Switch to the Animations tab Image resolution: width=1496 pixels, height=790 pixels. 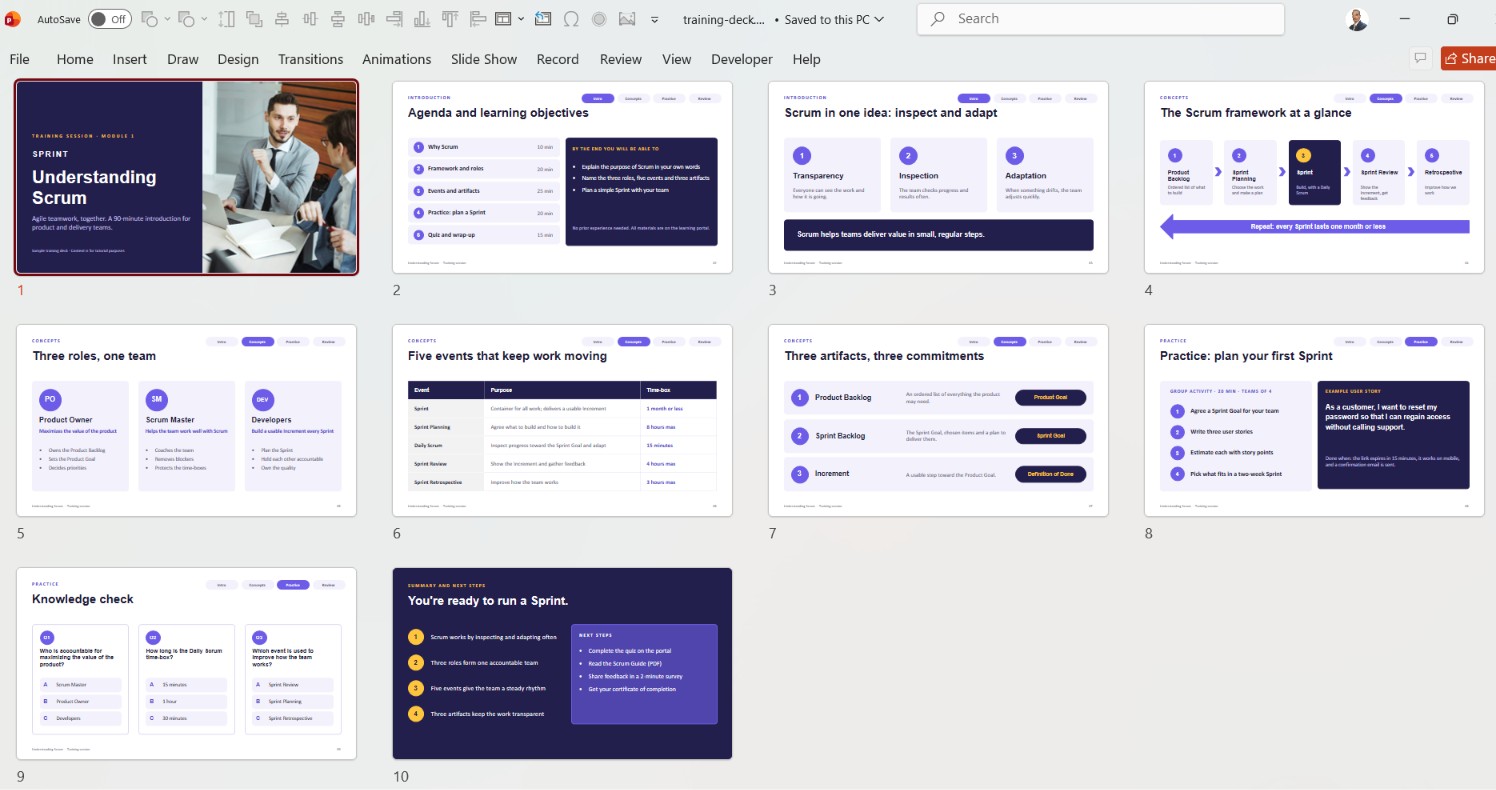pos(397,59)
